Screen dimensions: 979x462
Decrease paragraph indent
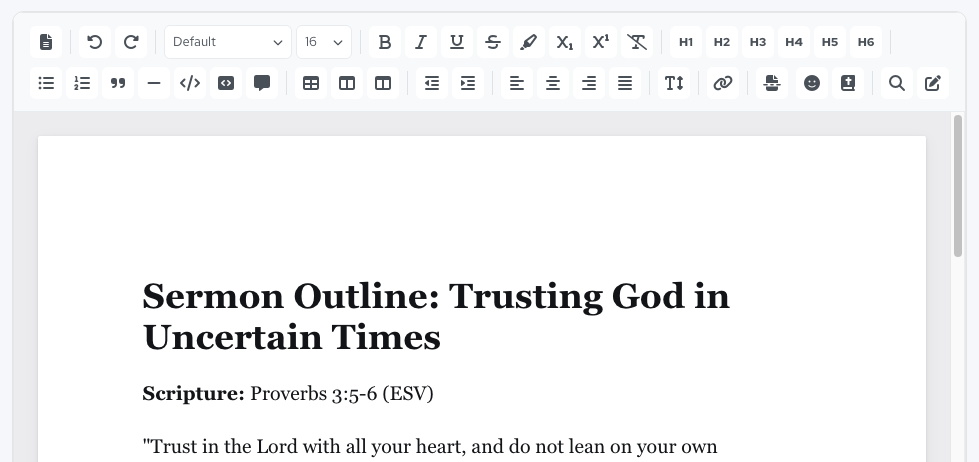click(x=431, y=83)
